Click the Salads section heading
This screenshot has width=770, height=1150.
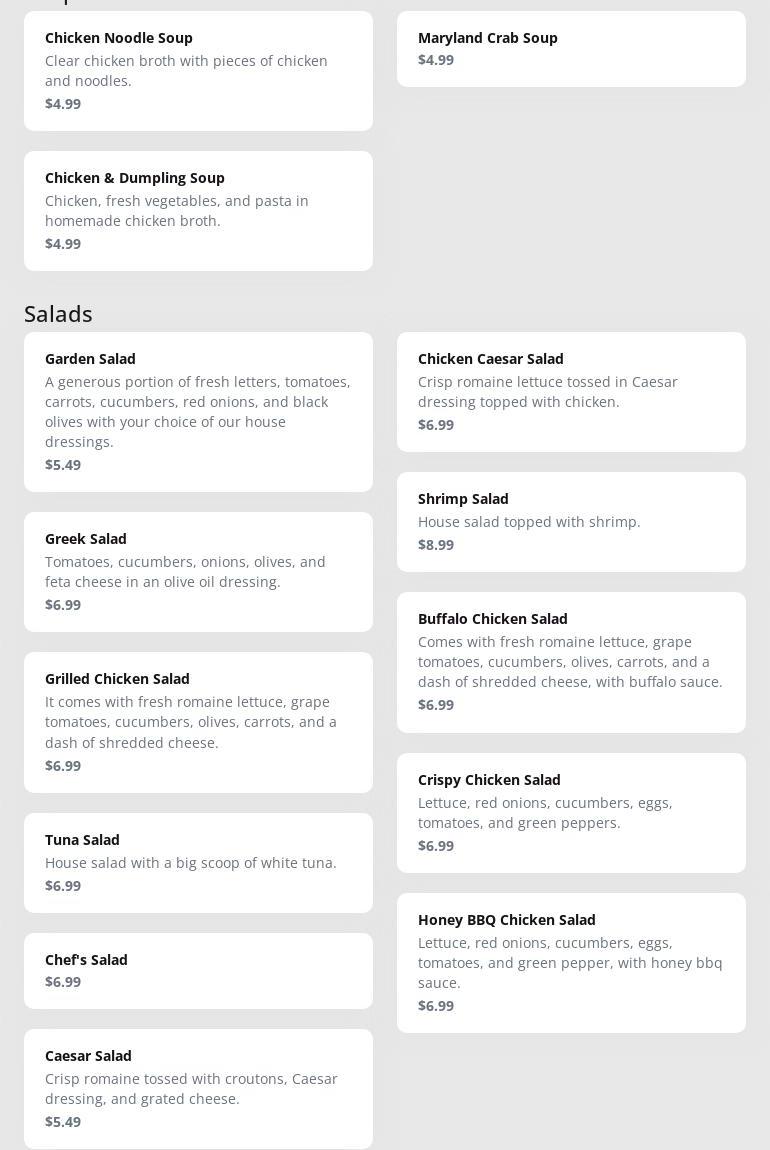tap(58, 314)
